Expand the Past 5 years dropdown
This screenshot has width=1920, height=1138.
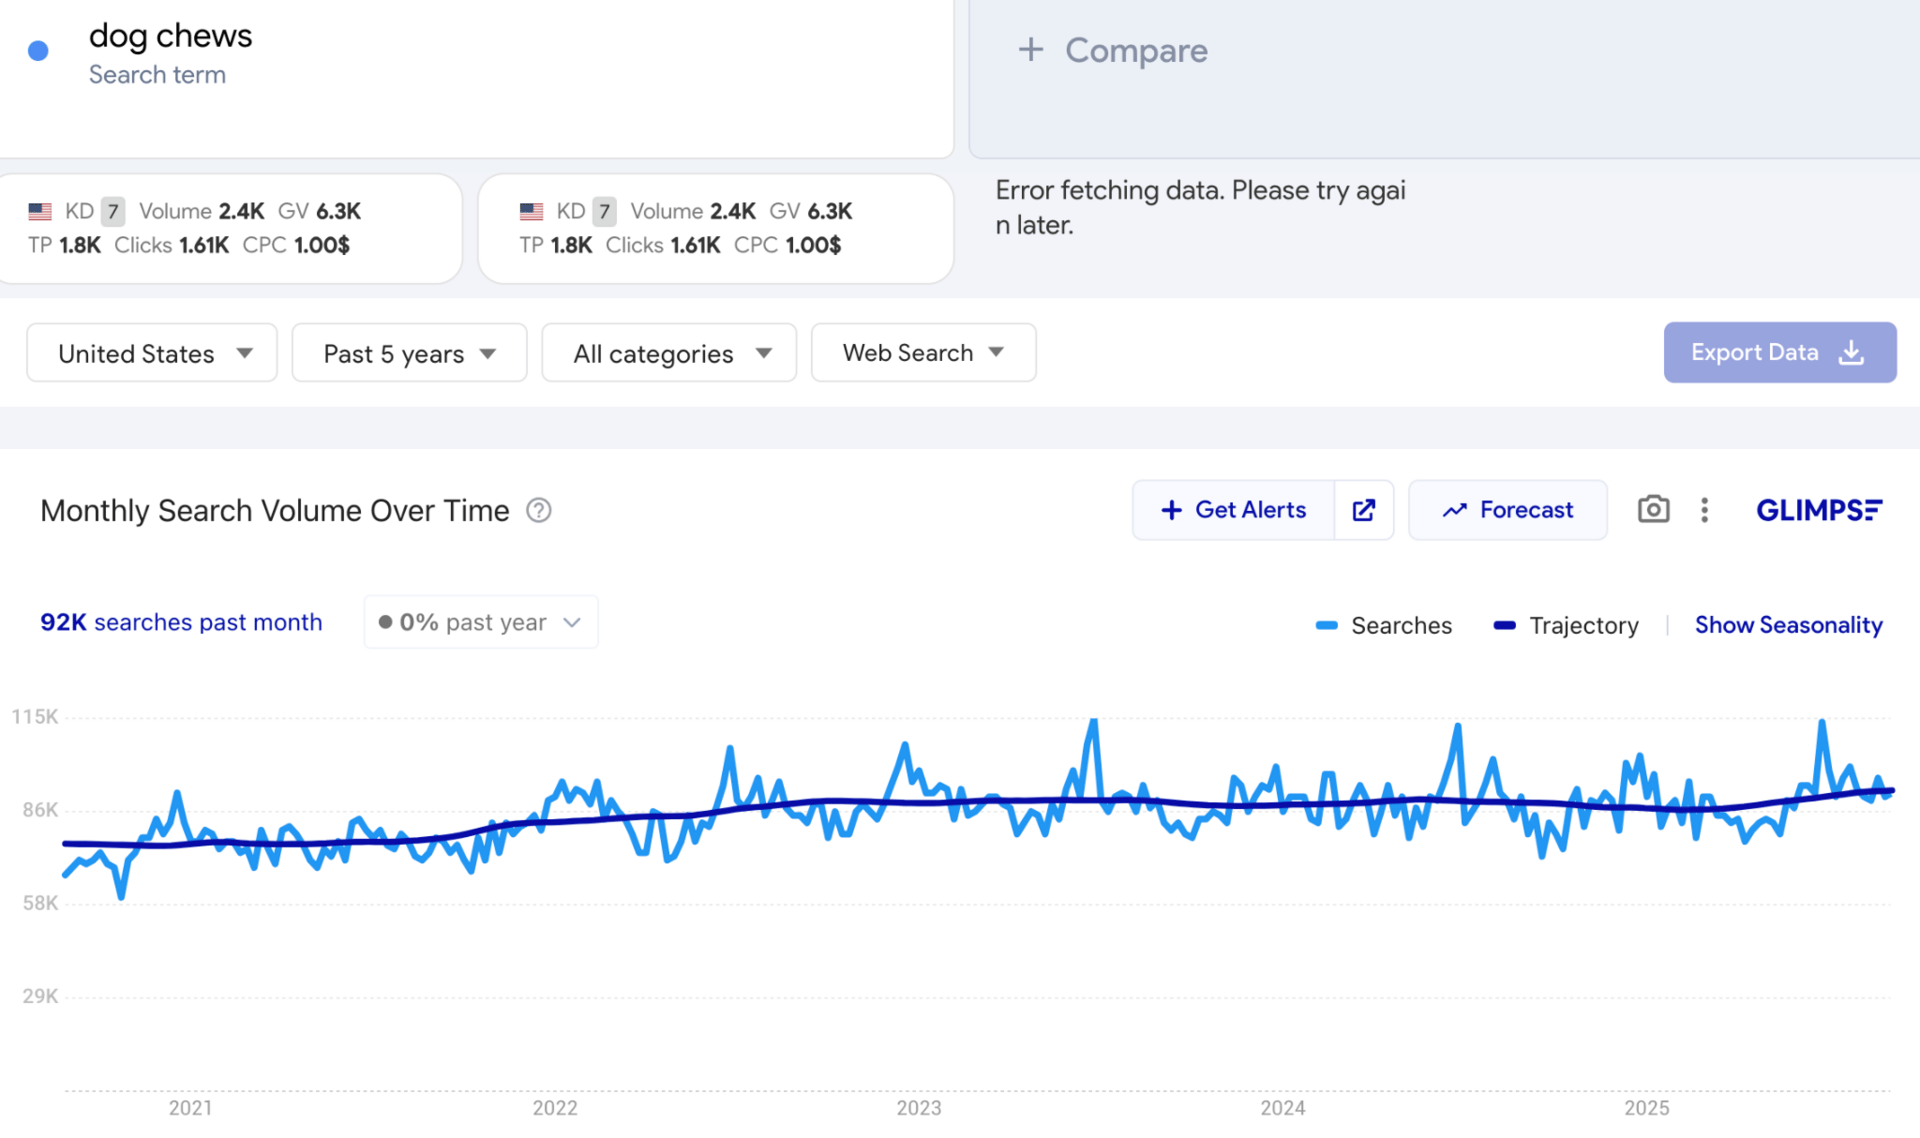409,353
